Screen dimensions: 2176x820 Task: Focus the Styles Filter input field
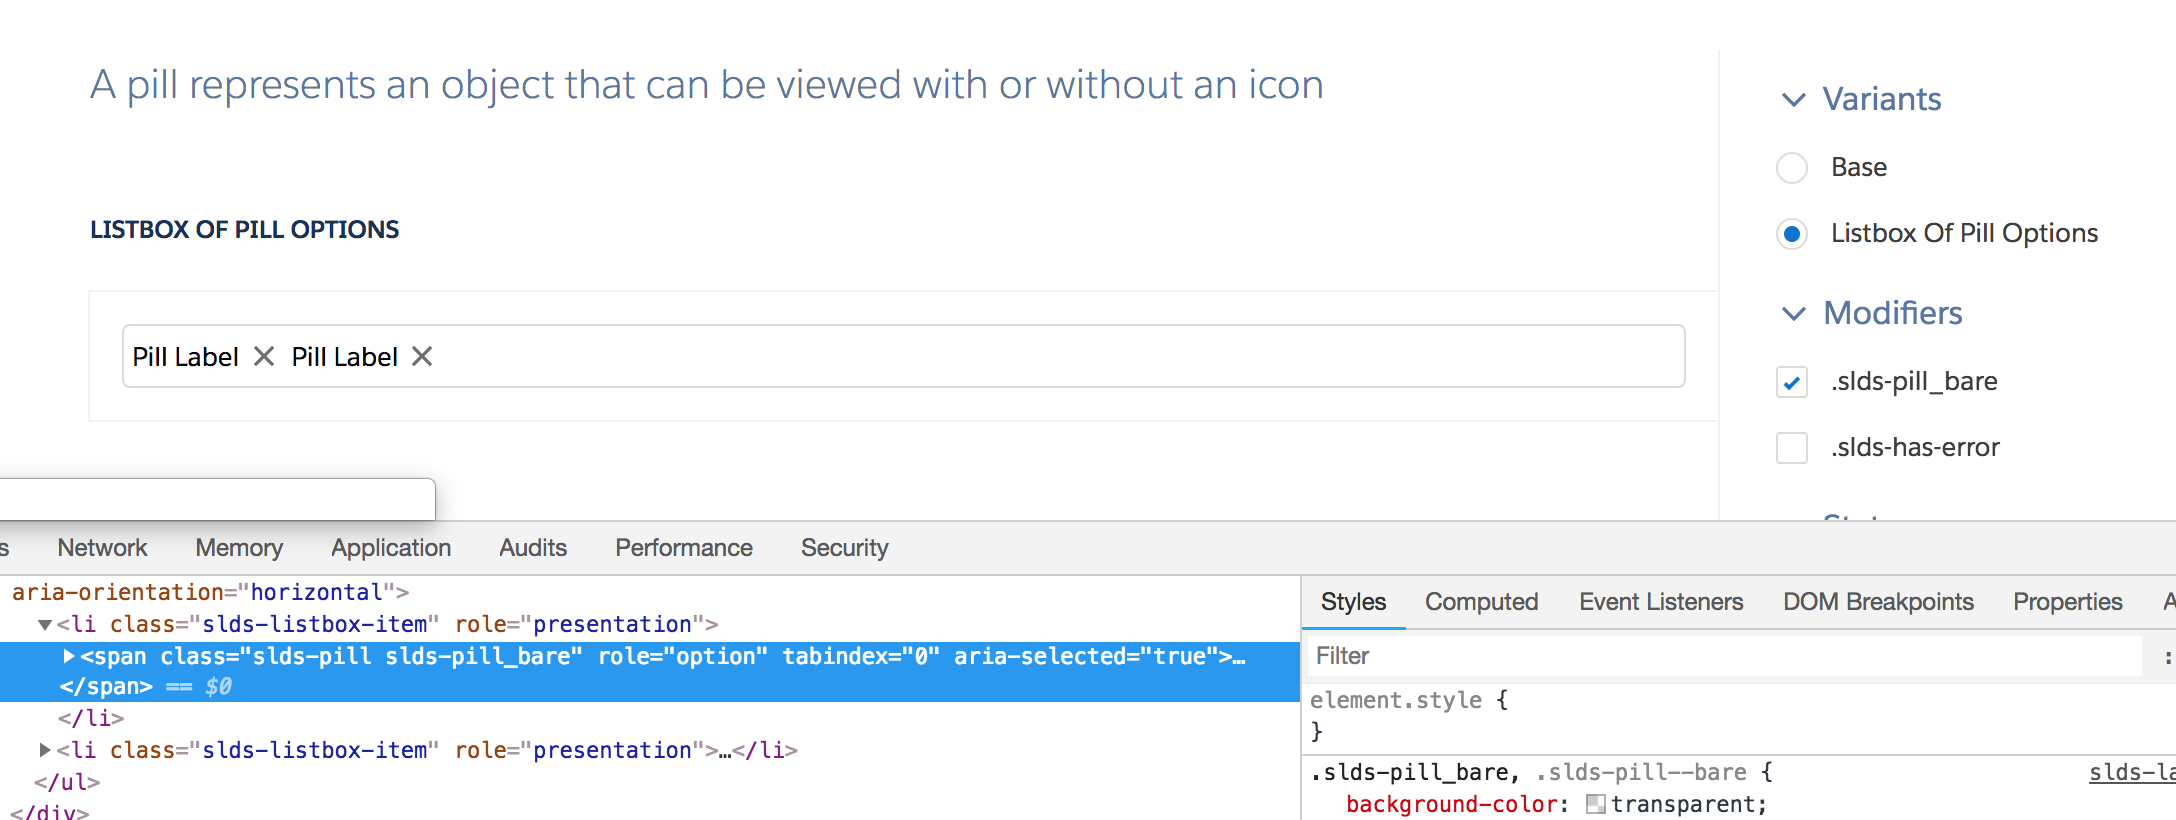pos(1724,656)
